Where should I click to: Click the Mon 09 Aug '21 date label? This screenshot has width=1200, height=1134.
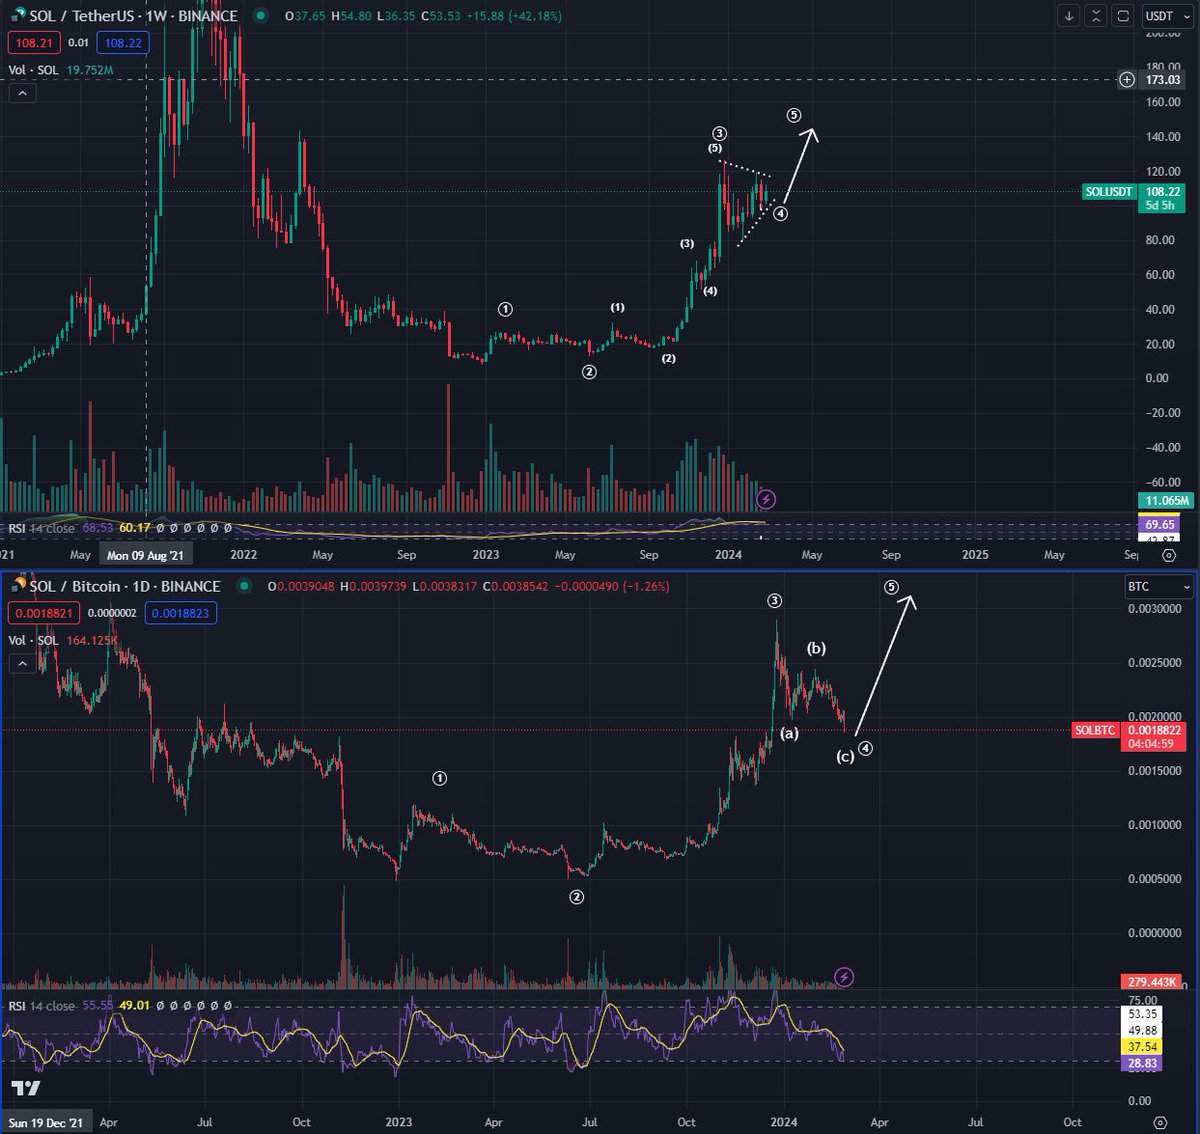tap(146, 554)
